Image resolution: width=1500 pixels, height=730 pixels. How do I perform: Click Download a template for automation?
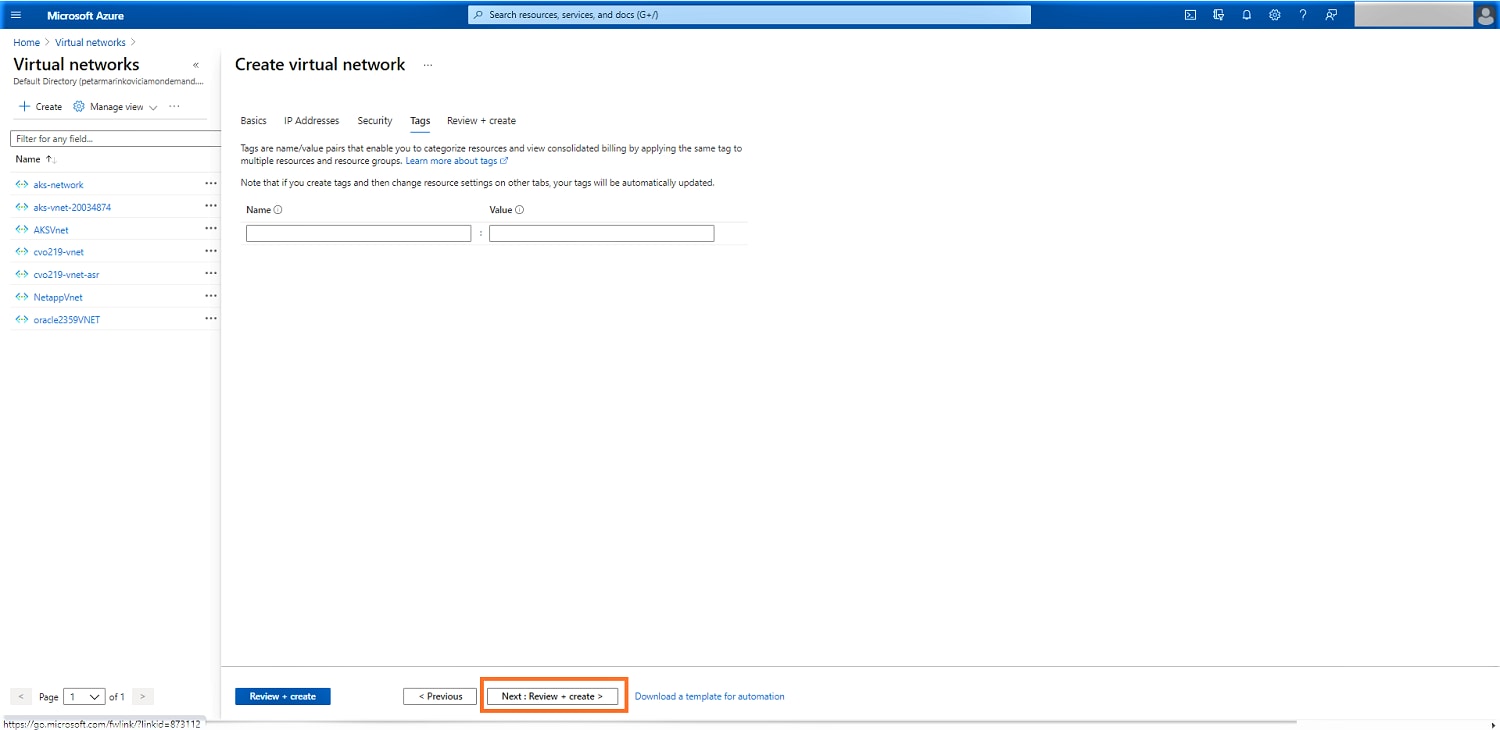(709, 696)
